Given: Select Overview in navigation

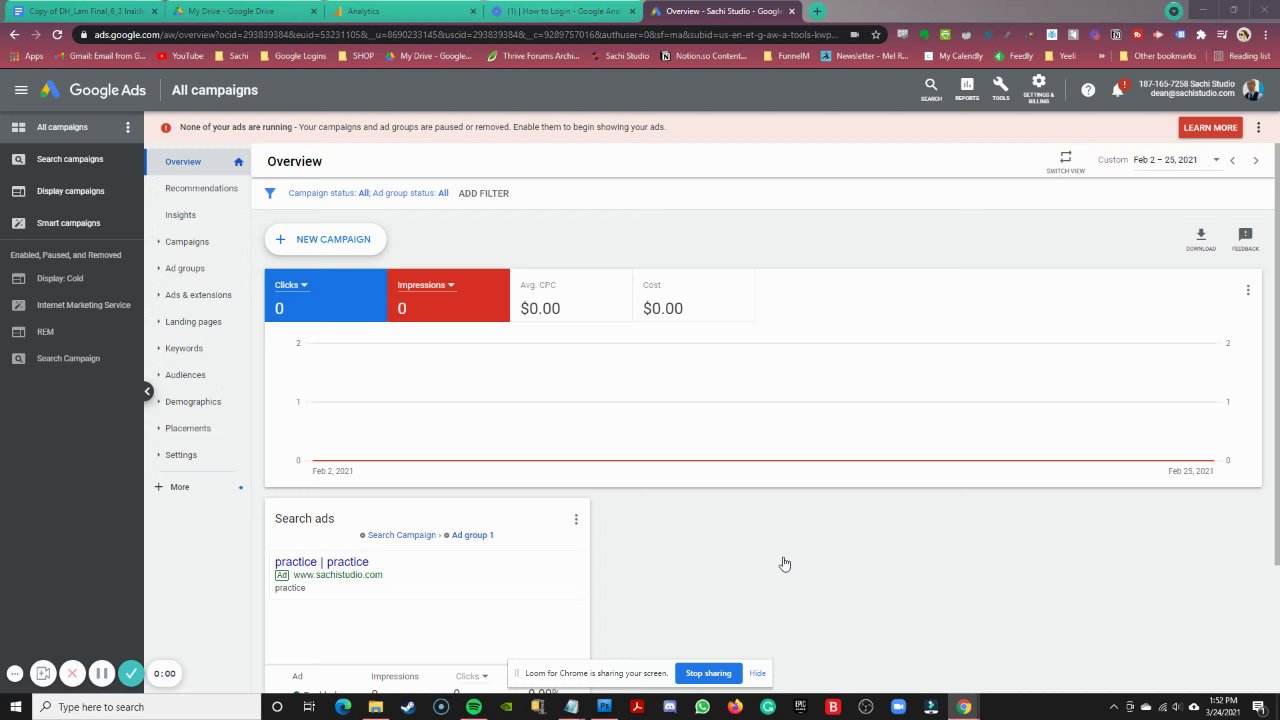Looking at the screenshot, I should pyautogui.click(x=183, y=162).
